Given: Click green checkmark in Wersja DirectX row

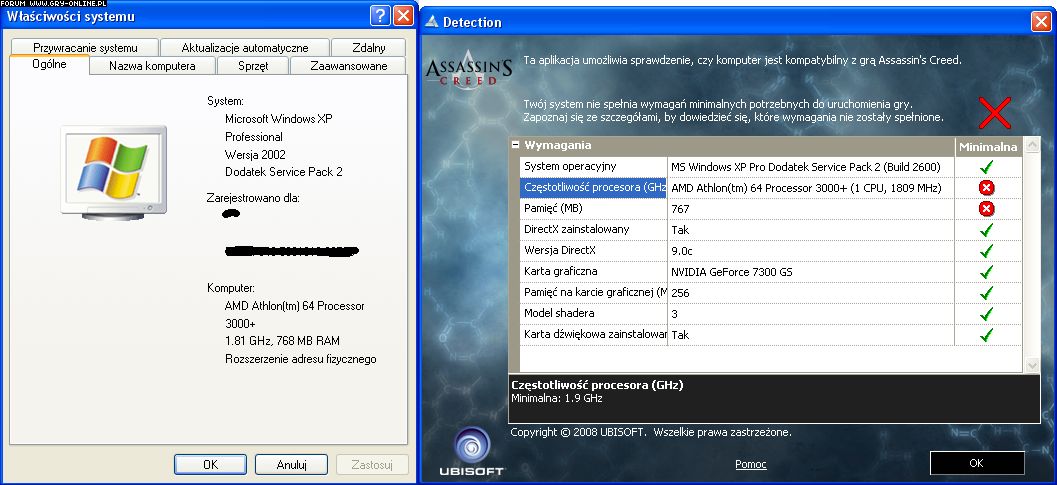Looking at the screenshot, I should [987, 250].
